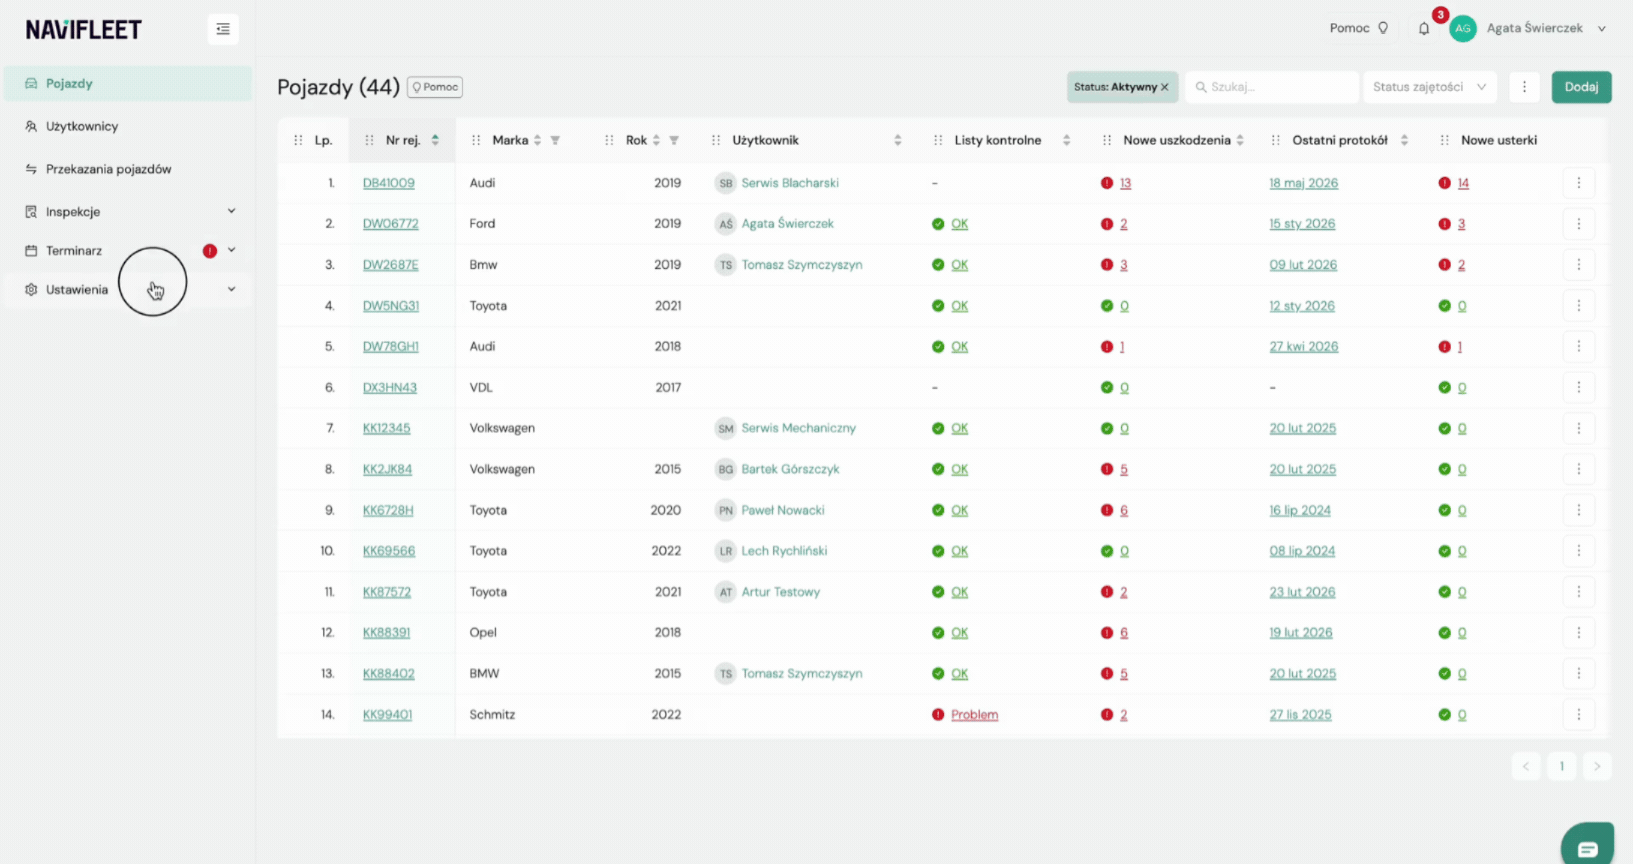
Task: Open notifications bell icon
Action: click(1424, 29)
